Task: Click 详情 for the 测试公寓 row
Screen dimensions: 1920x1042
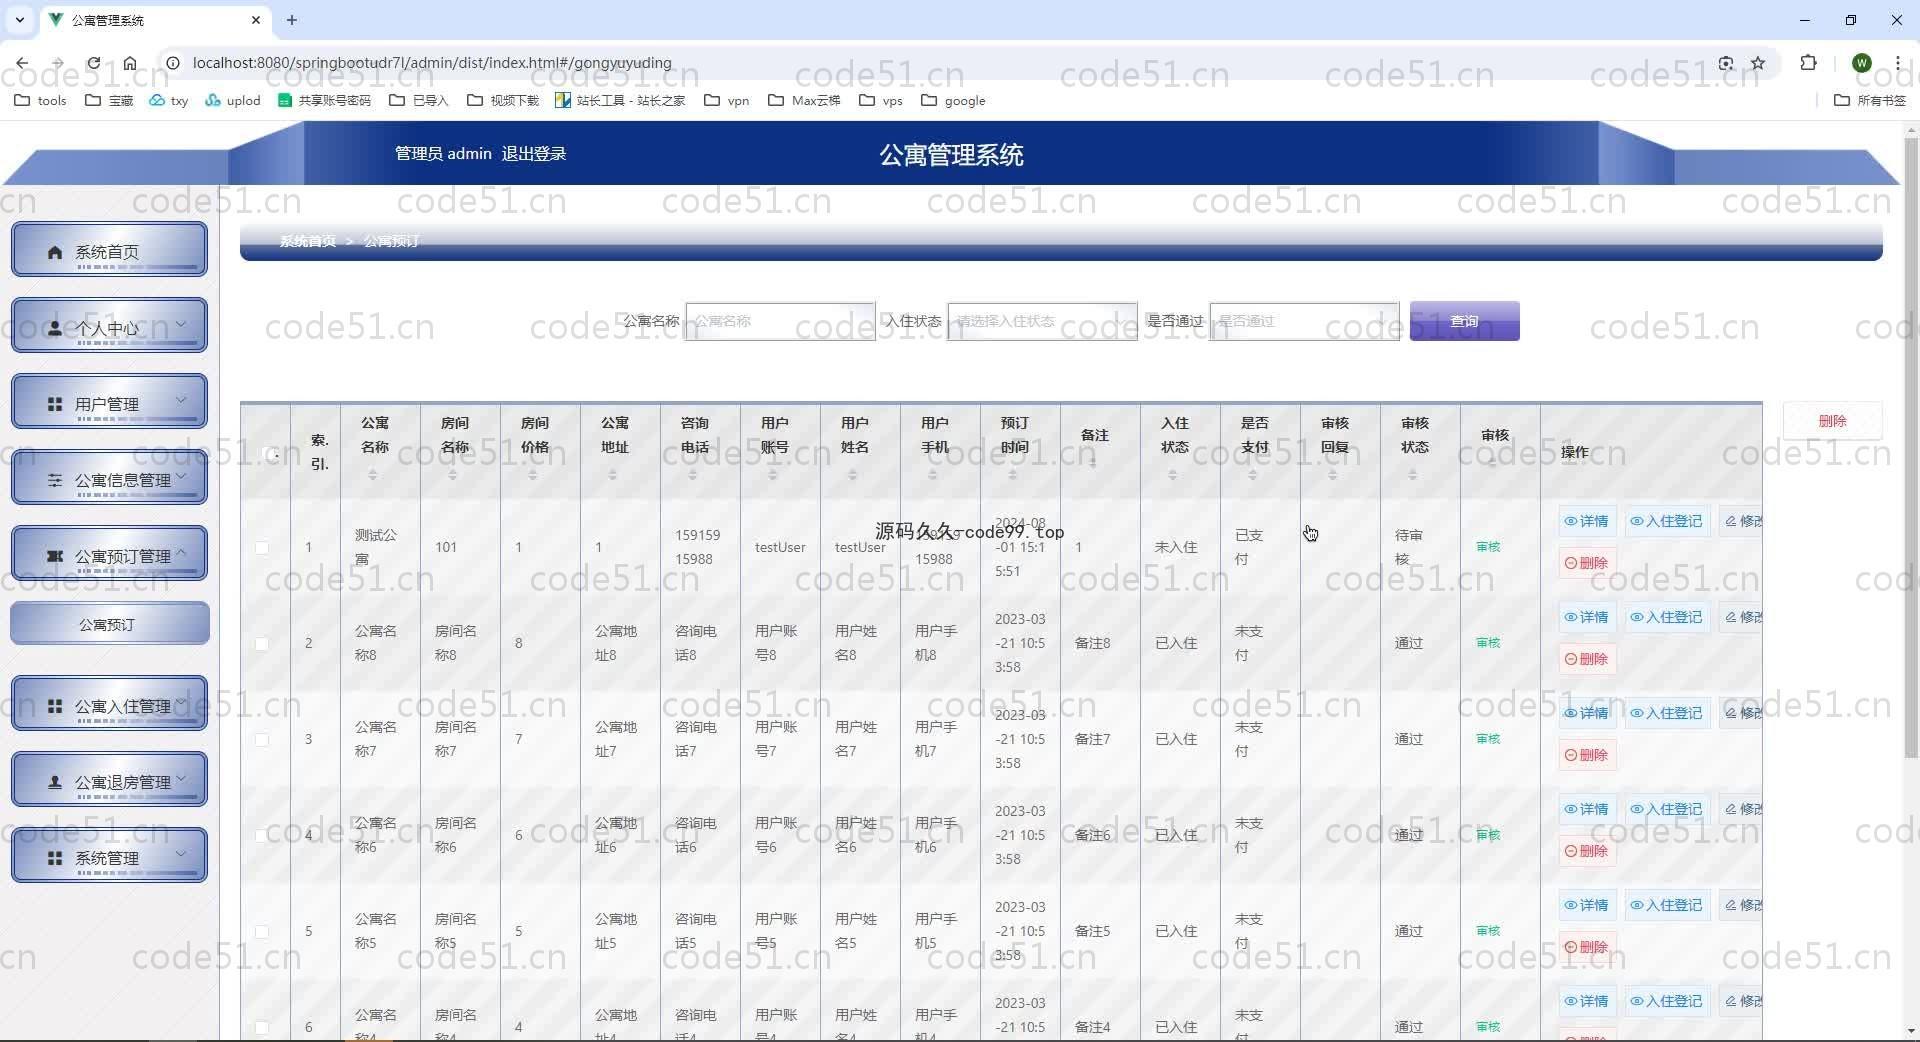Action: (1587, 521)
